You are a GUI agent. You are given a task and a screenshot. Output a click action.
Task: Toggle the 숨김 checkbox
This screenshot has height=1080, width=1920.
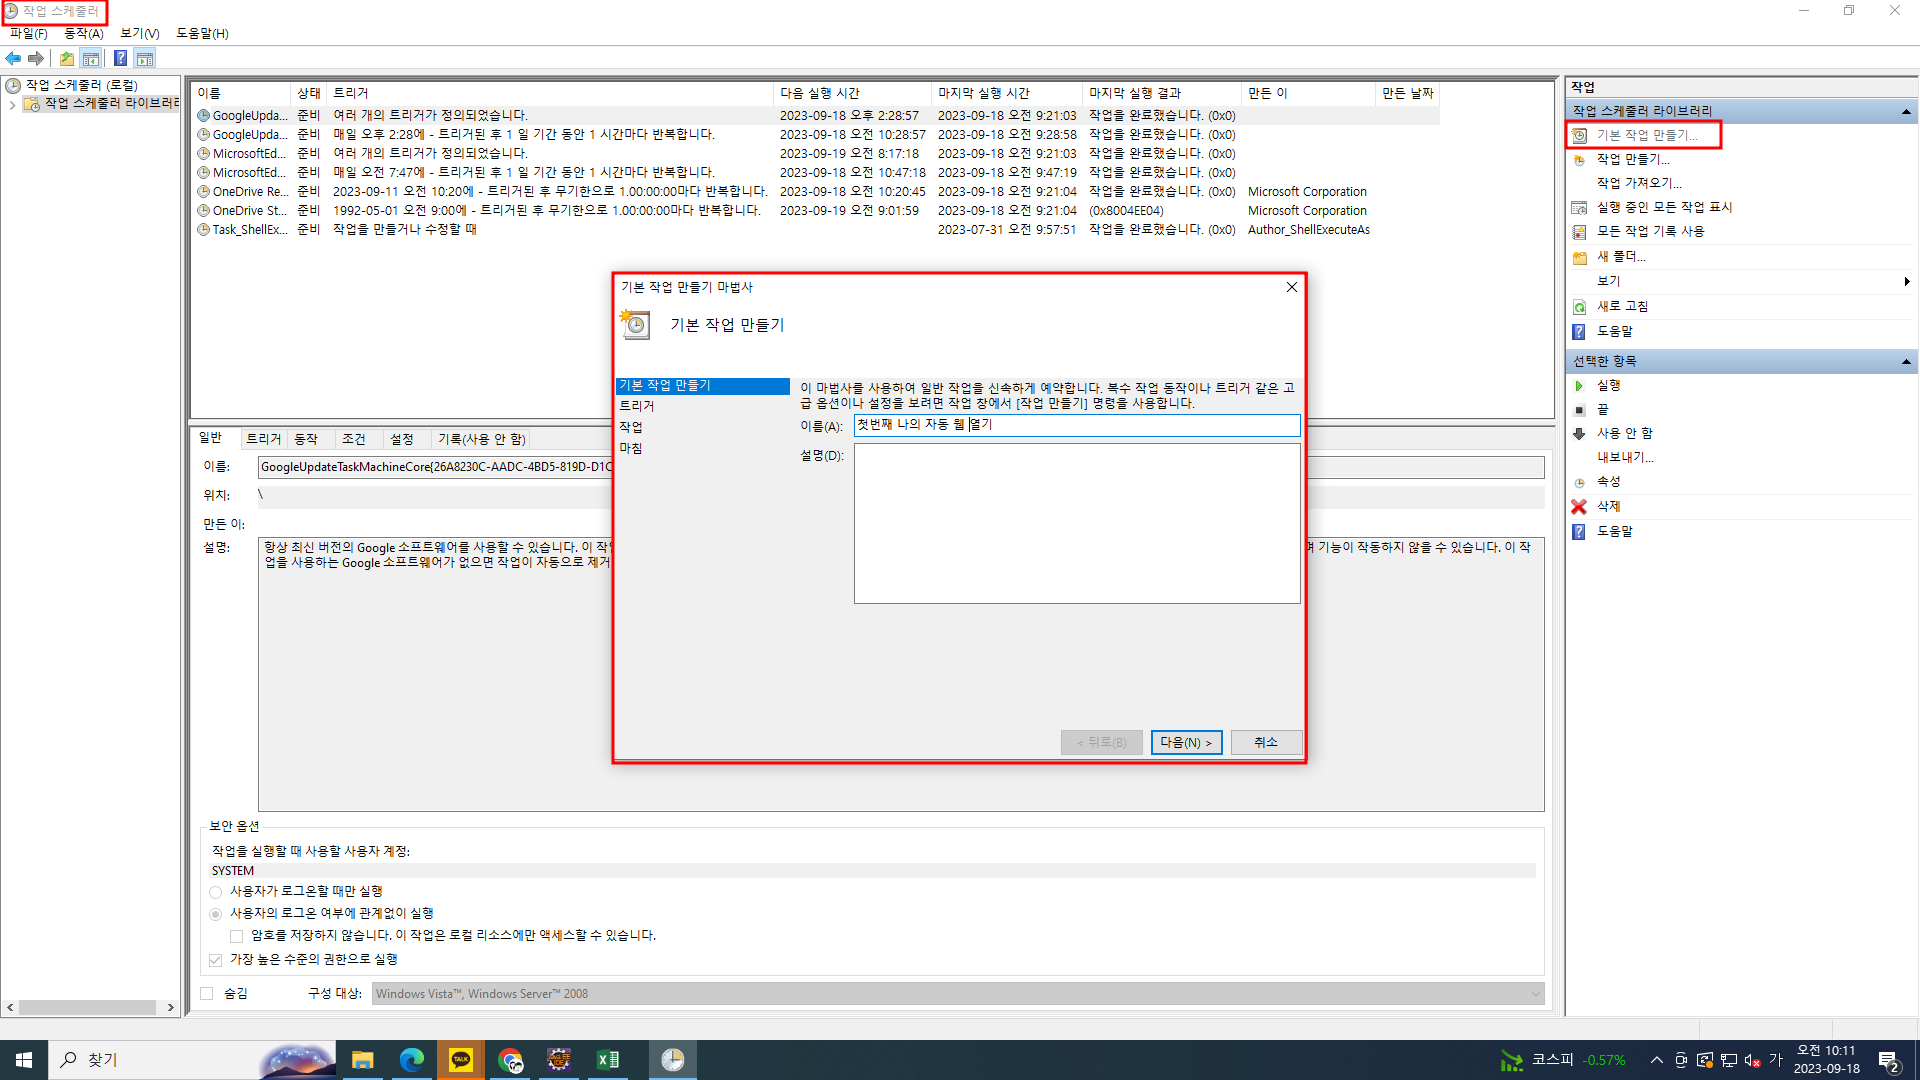(x=207, y=993)
